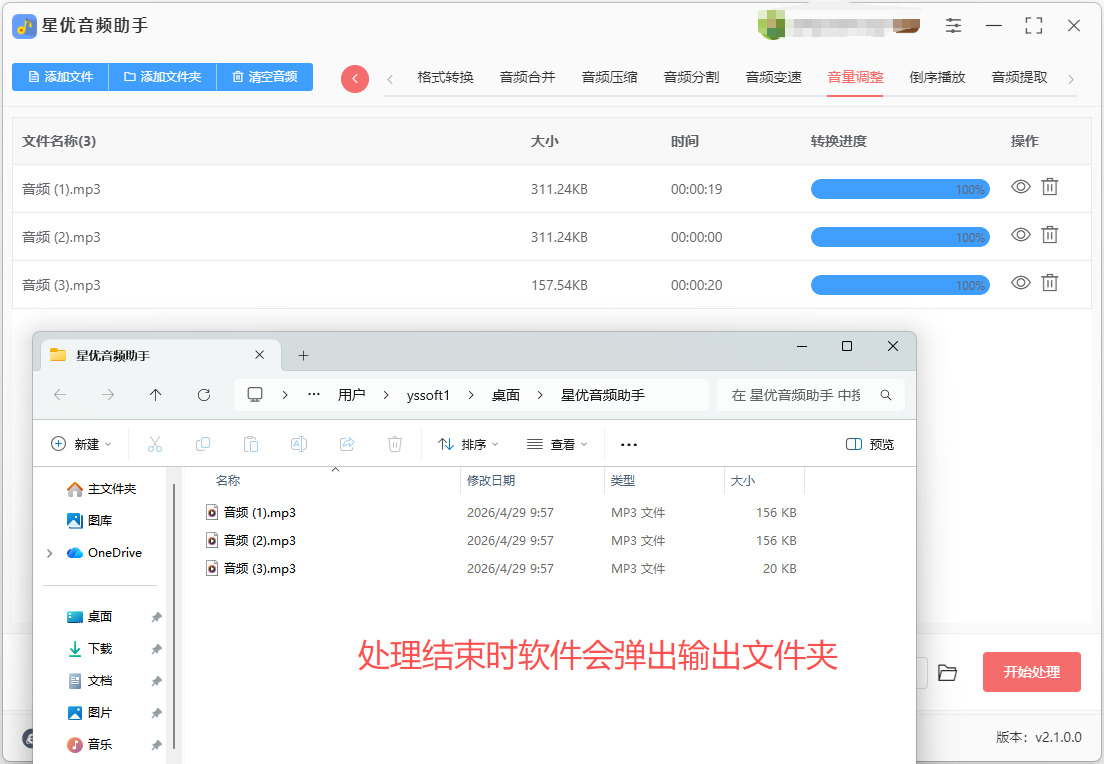Image resolution: width=1104 pixels, height=764 pixels.
Task: Switch to the 音频变速 tab
Action: pos(773,77)
